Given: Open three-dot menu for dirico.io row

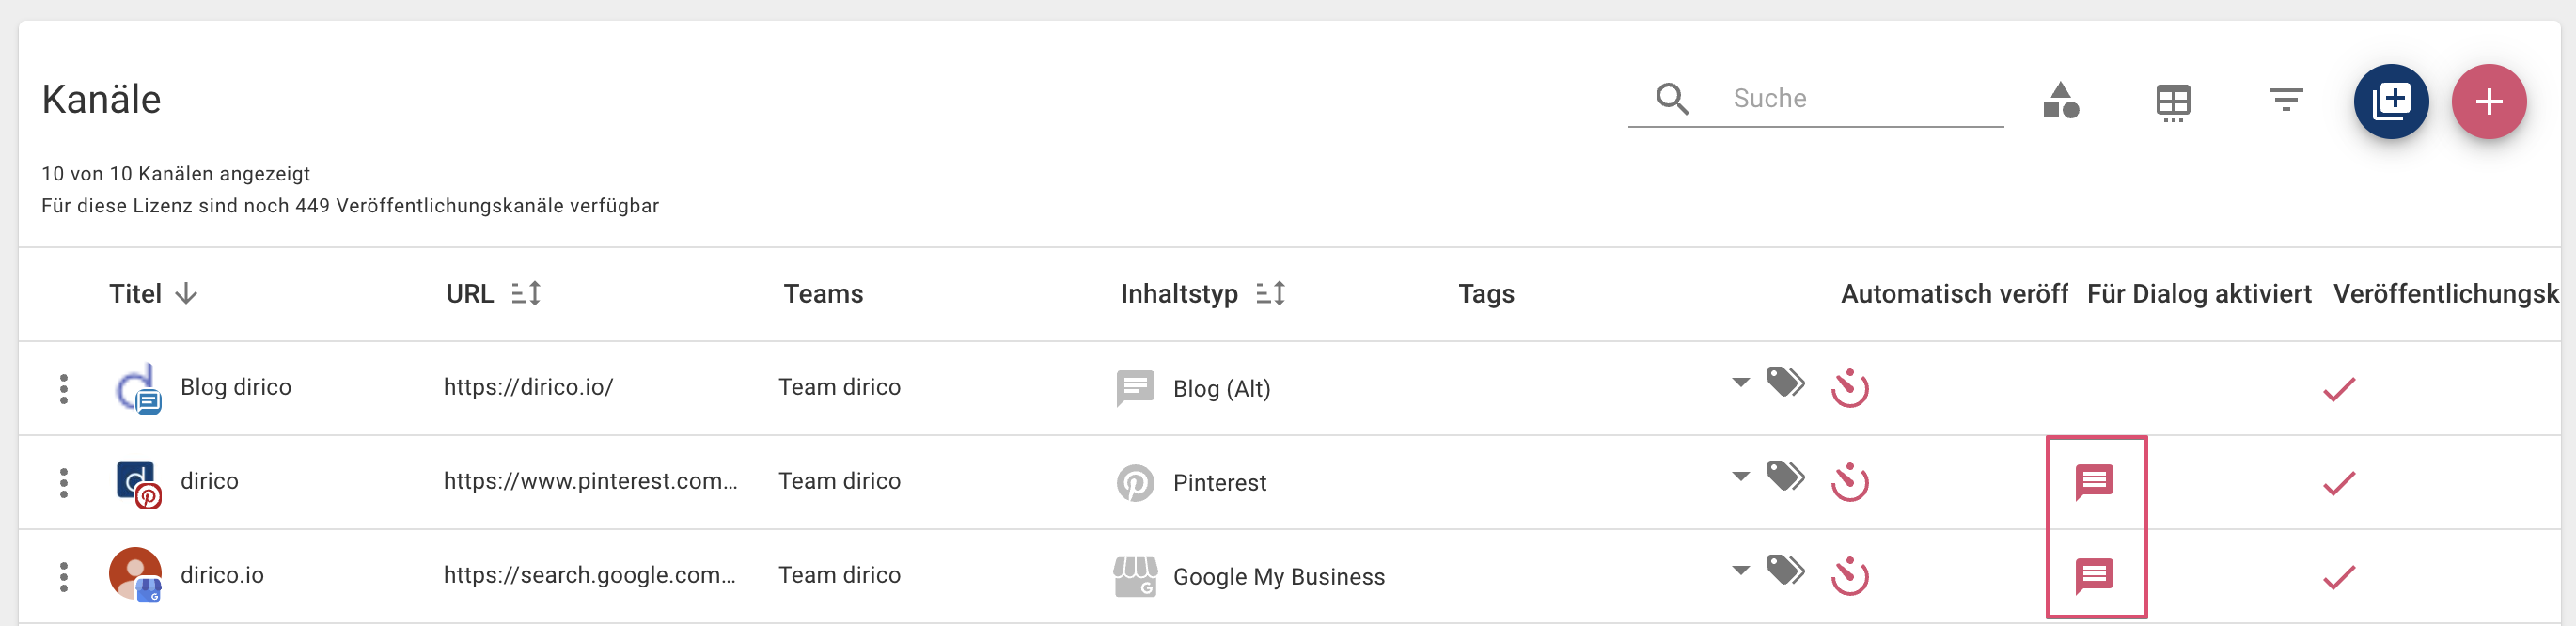Looking at the screenshot, I should point(64,576).
